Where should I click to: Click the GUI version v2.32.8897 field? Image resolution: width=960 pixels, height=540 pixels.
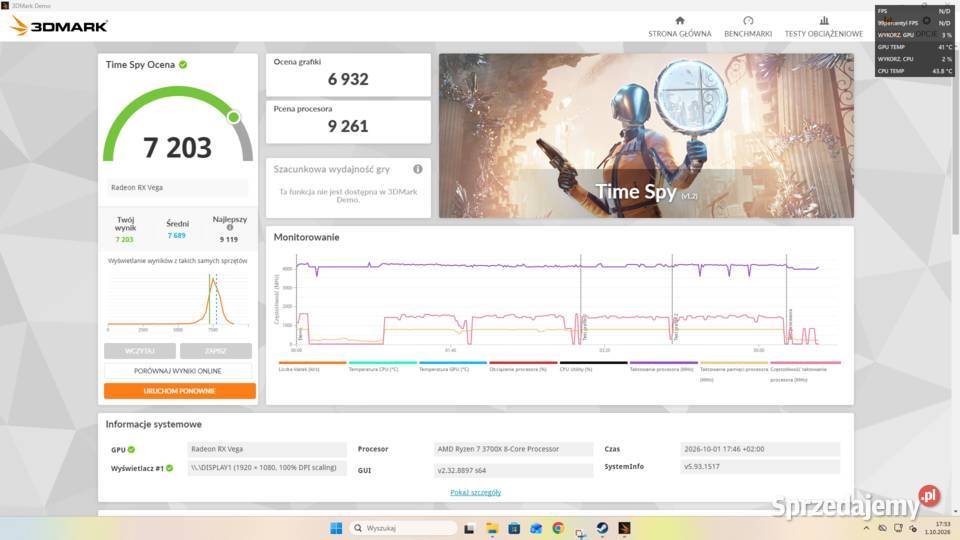tap(513, 470)
